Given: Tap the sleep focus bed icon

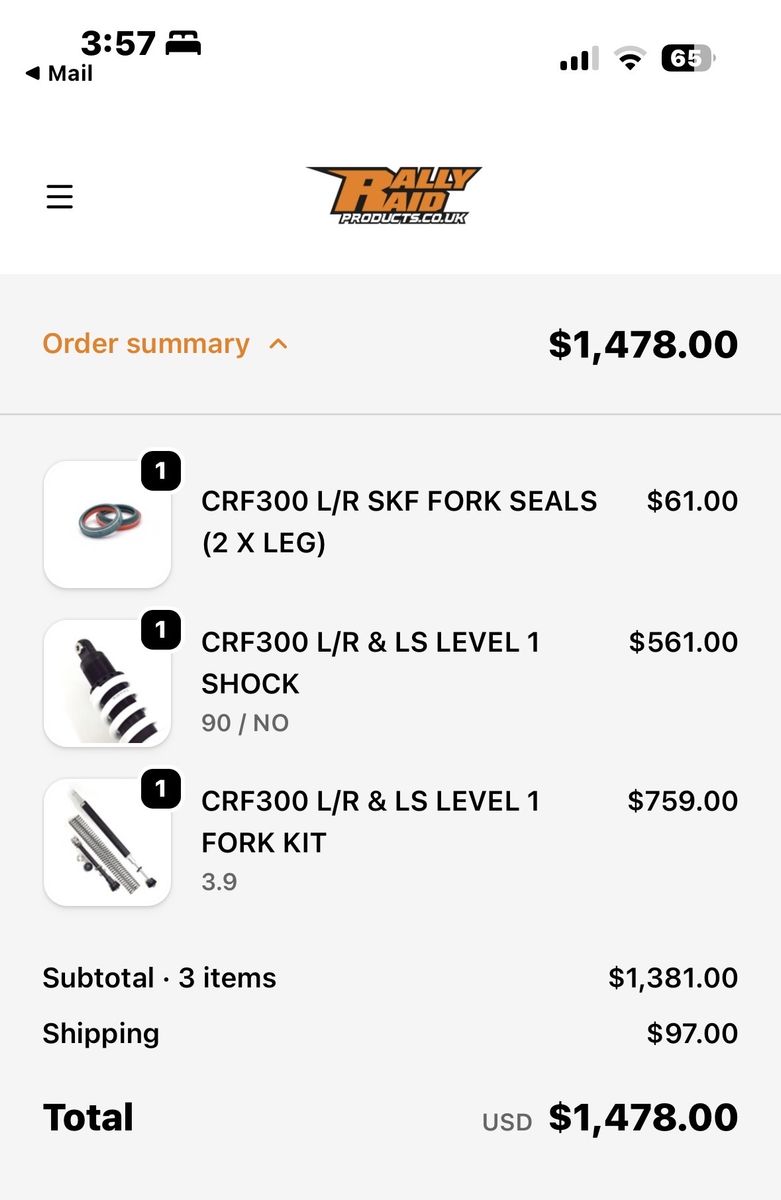Looking at the screenshot, I should pos(184,44).
